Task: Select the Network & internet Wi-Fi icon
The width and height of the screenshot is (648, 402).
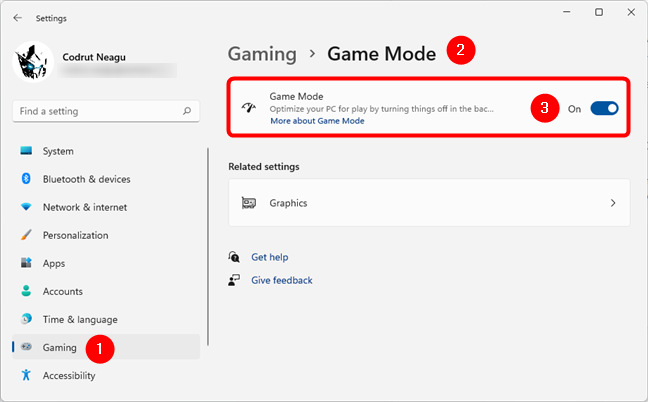Action: (x=26, y=207)
